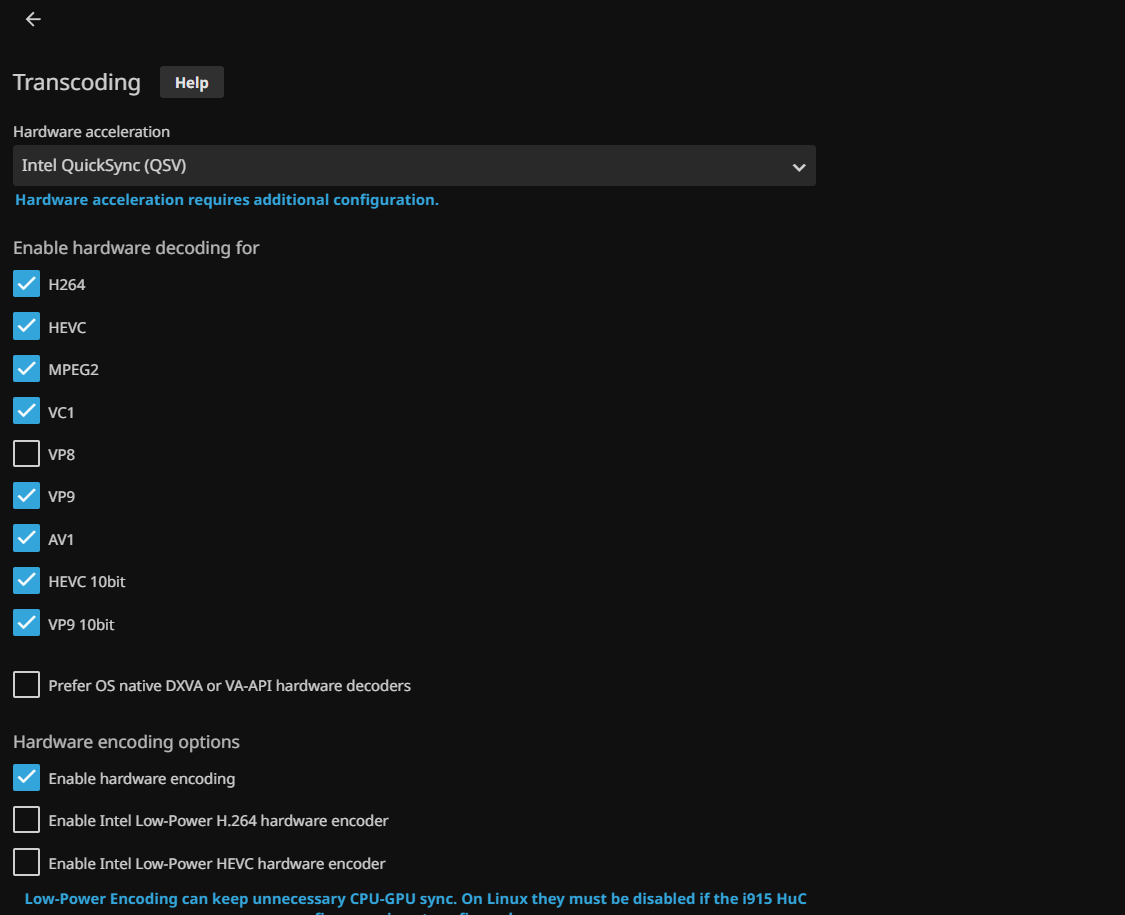Turn off Enable hardware encoding
1125x915 pixels.
pos(27,778)
